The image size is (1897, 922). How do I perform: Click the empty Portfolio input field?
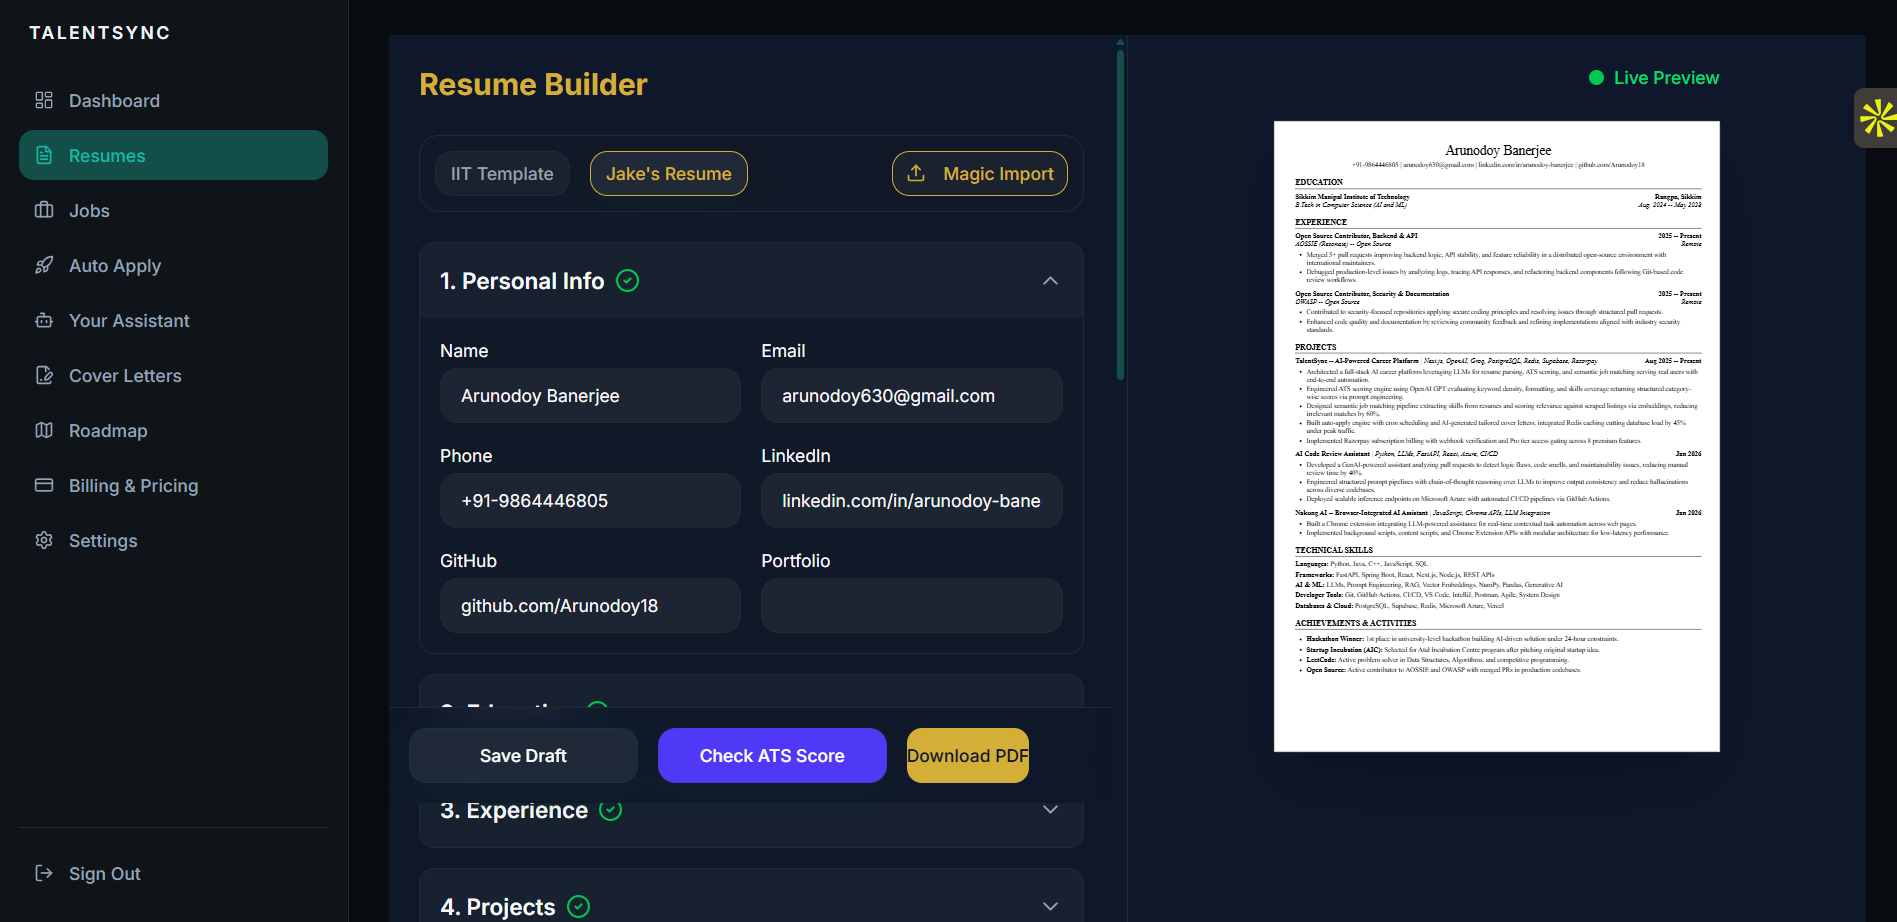(x=912, y=605)
